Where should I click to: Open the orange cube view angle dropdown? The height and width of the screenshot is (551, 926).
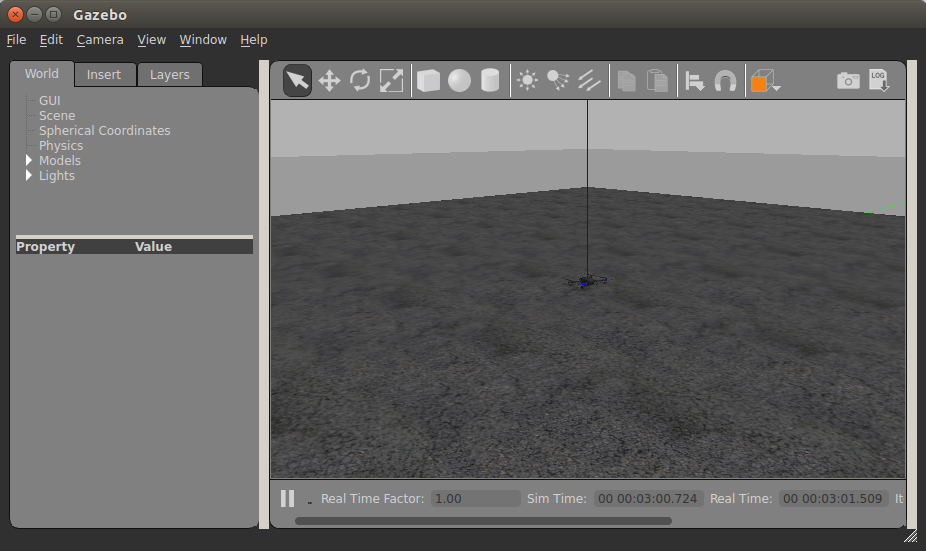[x=765, y=80]
